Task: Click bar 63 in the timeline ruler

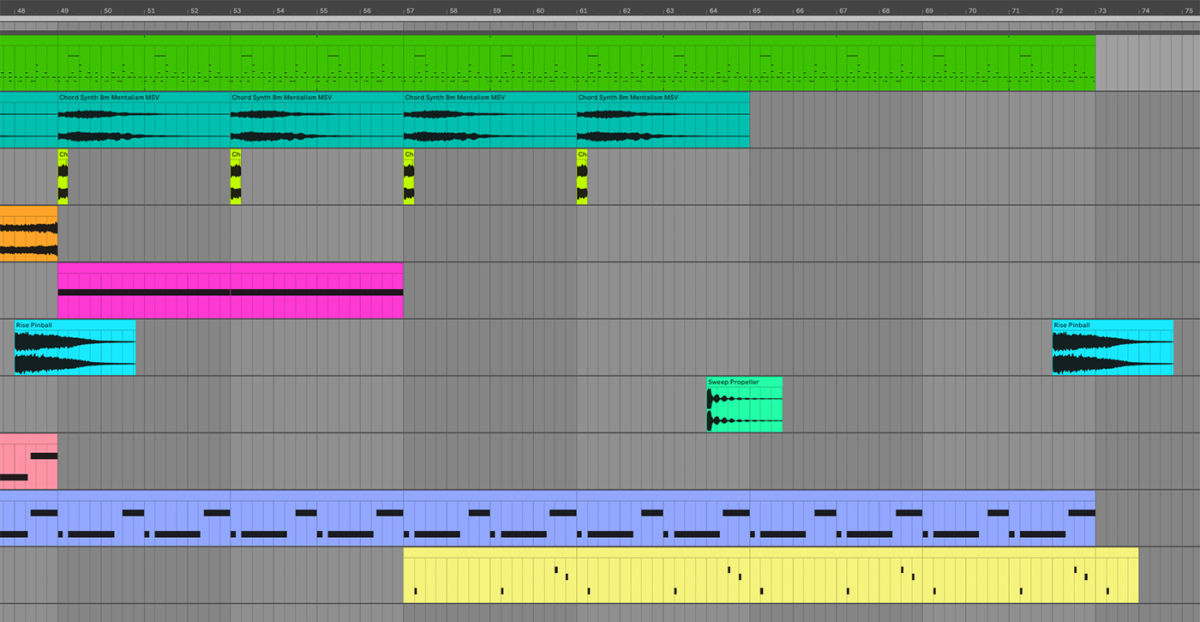Action: pyautogui.click(x=669, y=9)
